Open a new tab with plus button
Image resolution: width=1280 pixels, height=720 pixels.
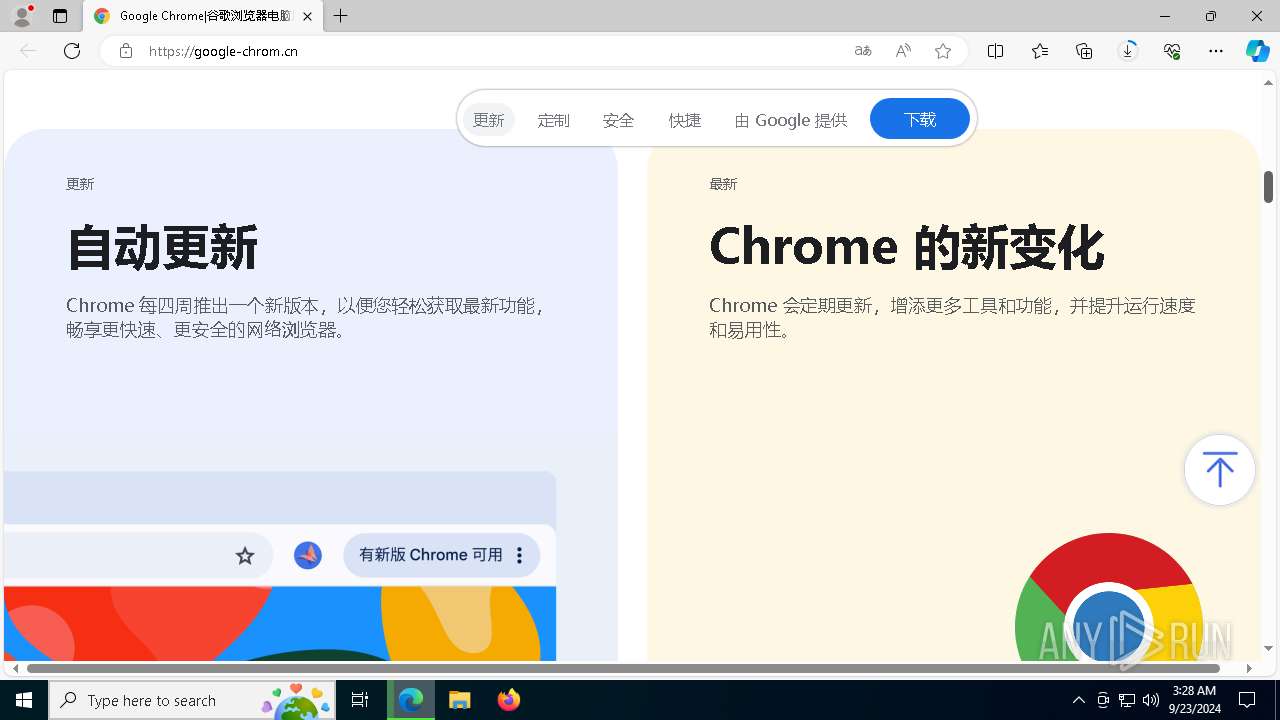(341, 16)
